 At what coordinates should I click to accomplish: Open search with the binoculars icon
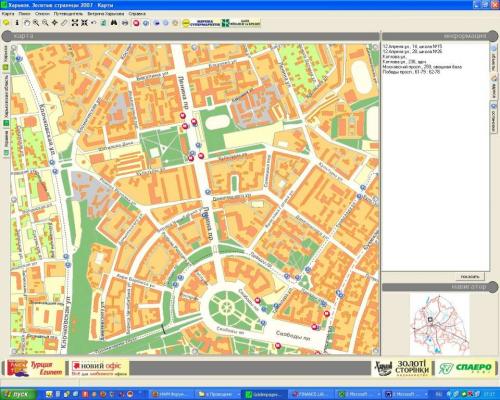pos(114,23)
